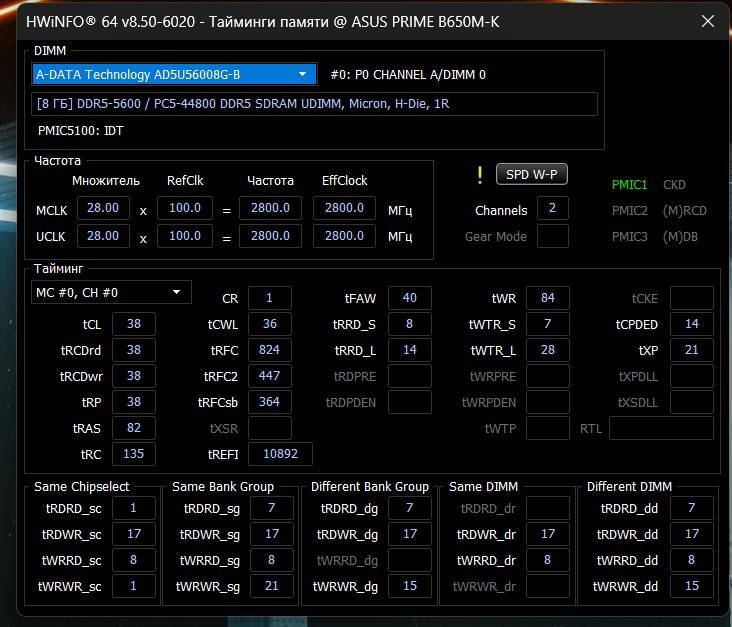Image resolution: width=732 pixels, height=627 pixels.
Task: Click the UCLK multiplier value 28.00
Action: tap(103, 236)
